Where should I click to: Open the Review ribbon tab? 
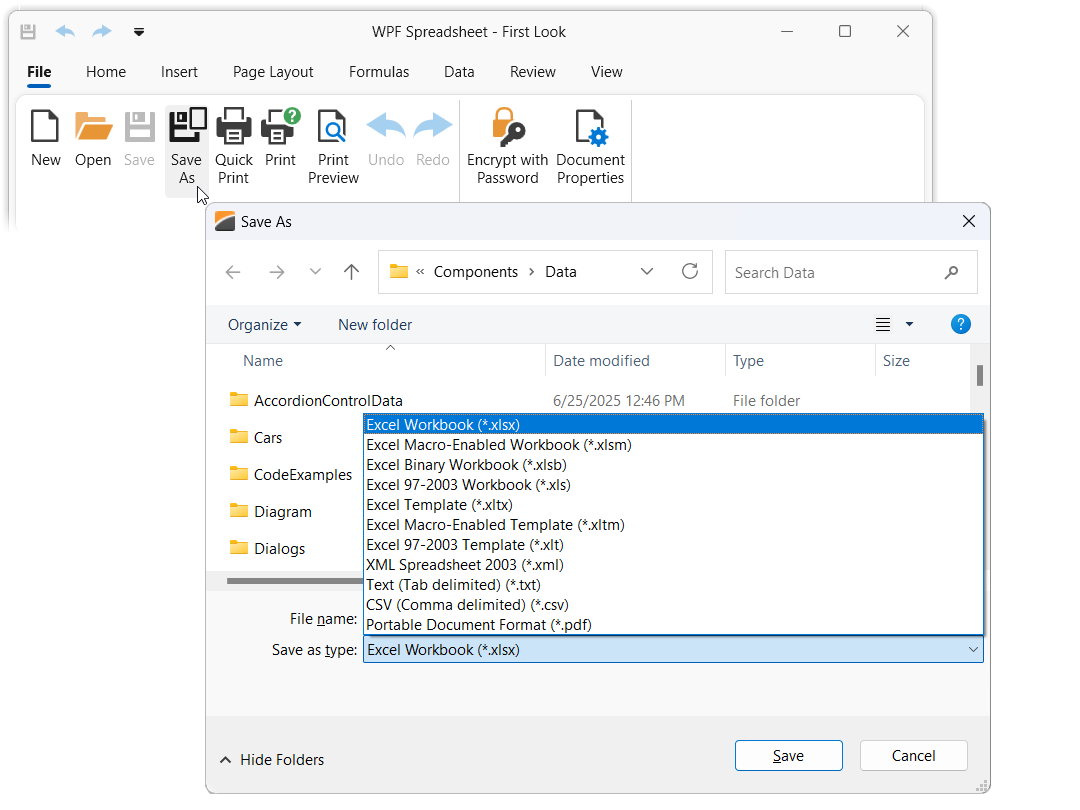(x=532, y=72)
